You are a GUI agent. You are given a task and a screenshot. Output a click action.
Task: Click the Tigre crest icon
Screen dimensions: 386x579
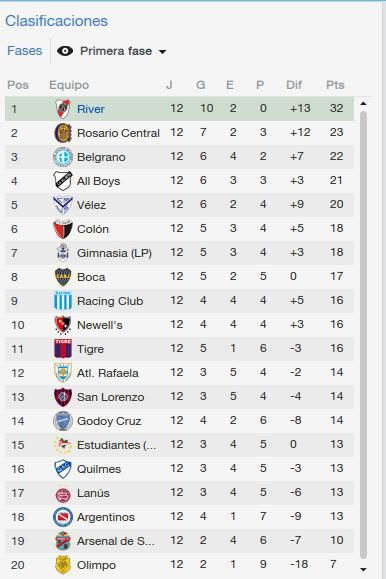(63, 349)
